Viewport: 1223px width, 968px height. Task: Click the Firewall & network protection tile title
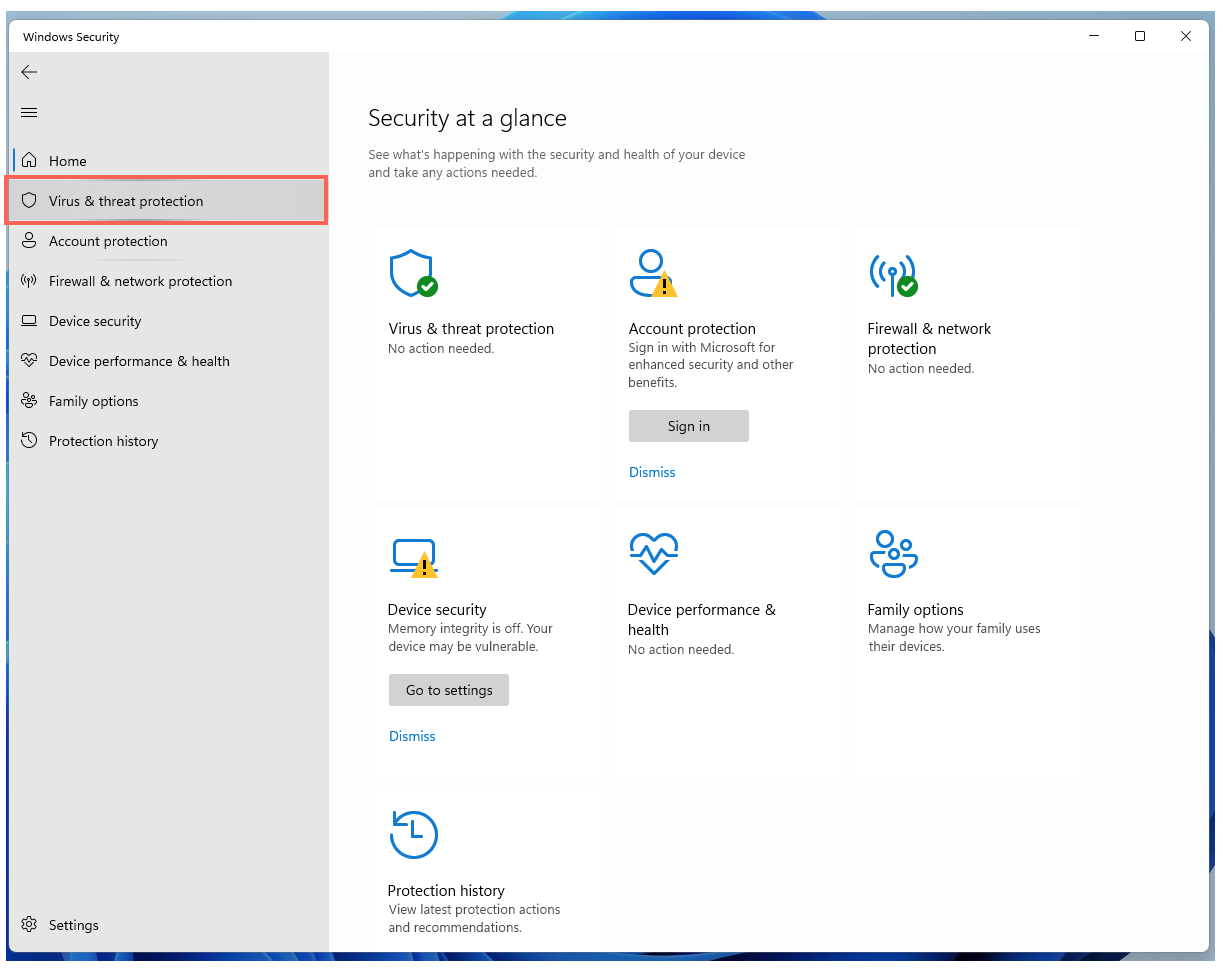click(x=929, y=338)
